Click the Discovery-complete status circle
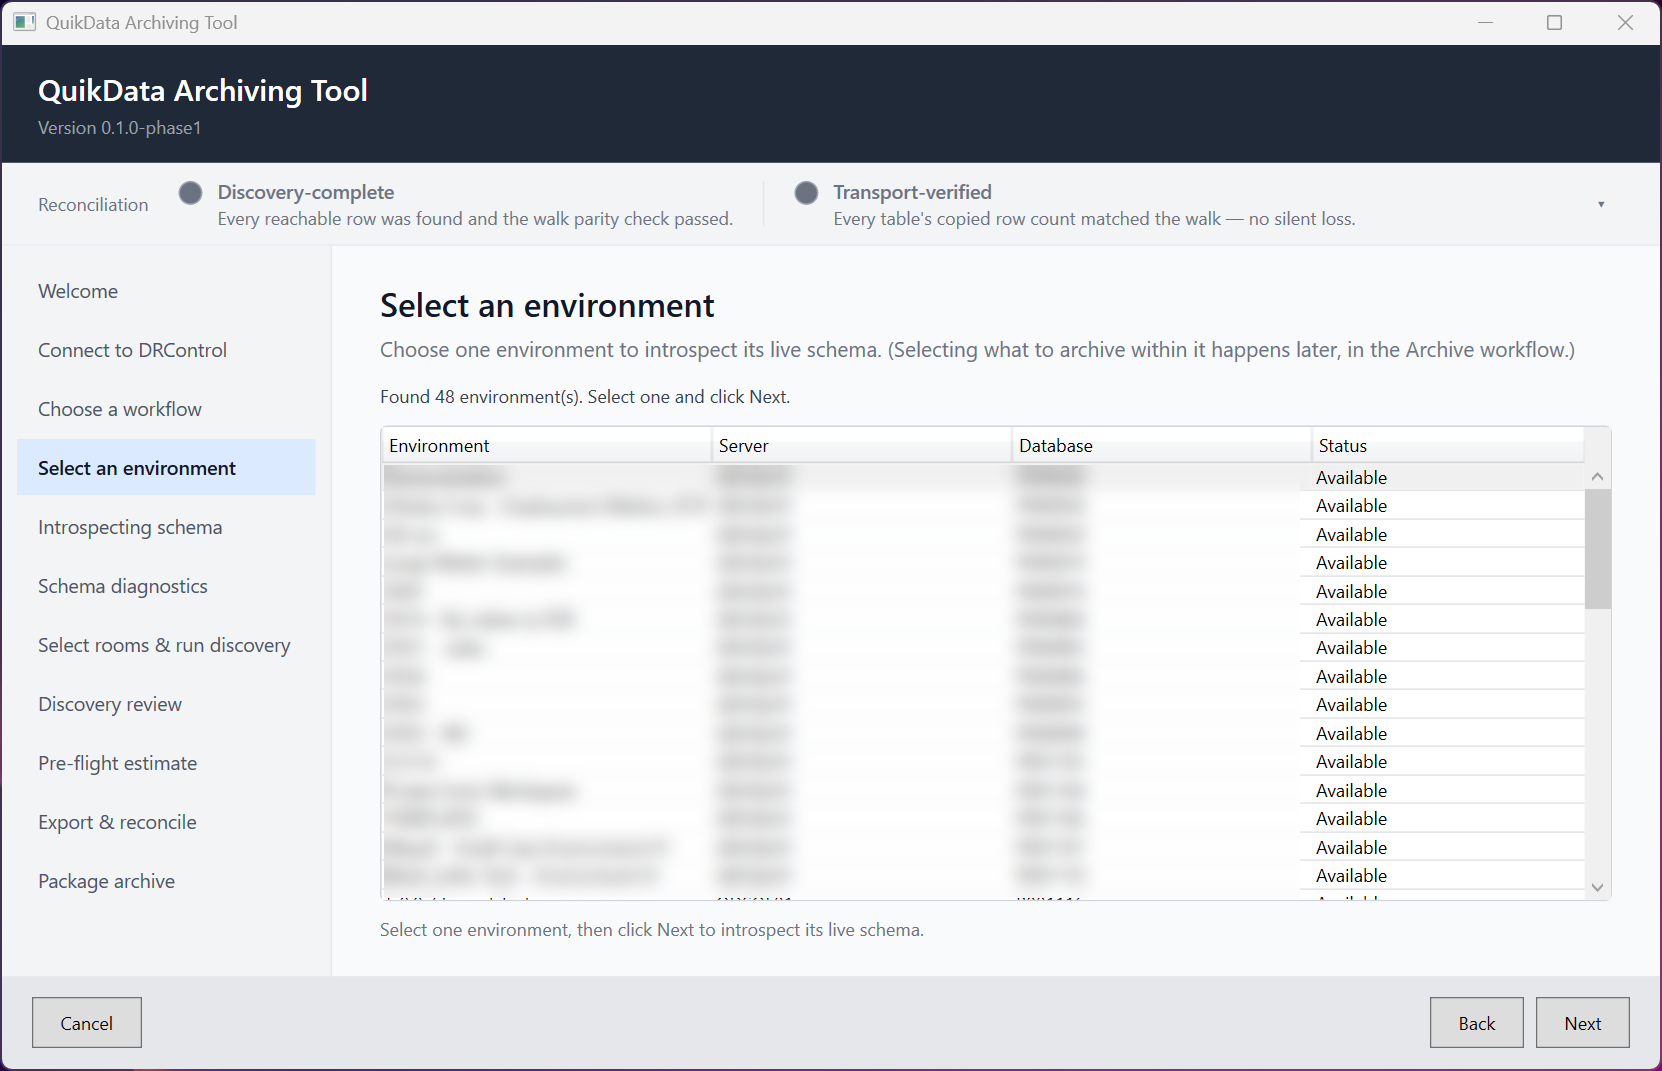Image resolution: width=1662 pixels, height=1071 pixels. coord(190,192)
